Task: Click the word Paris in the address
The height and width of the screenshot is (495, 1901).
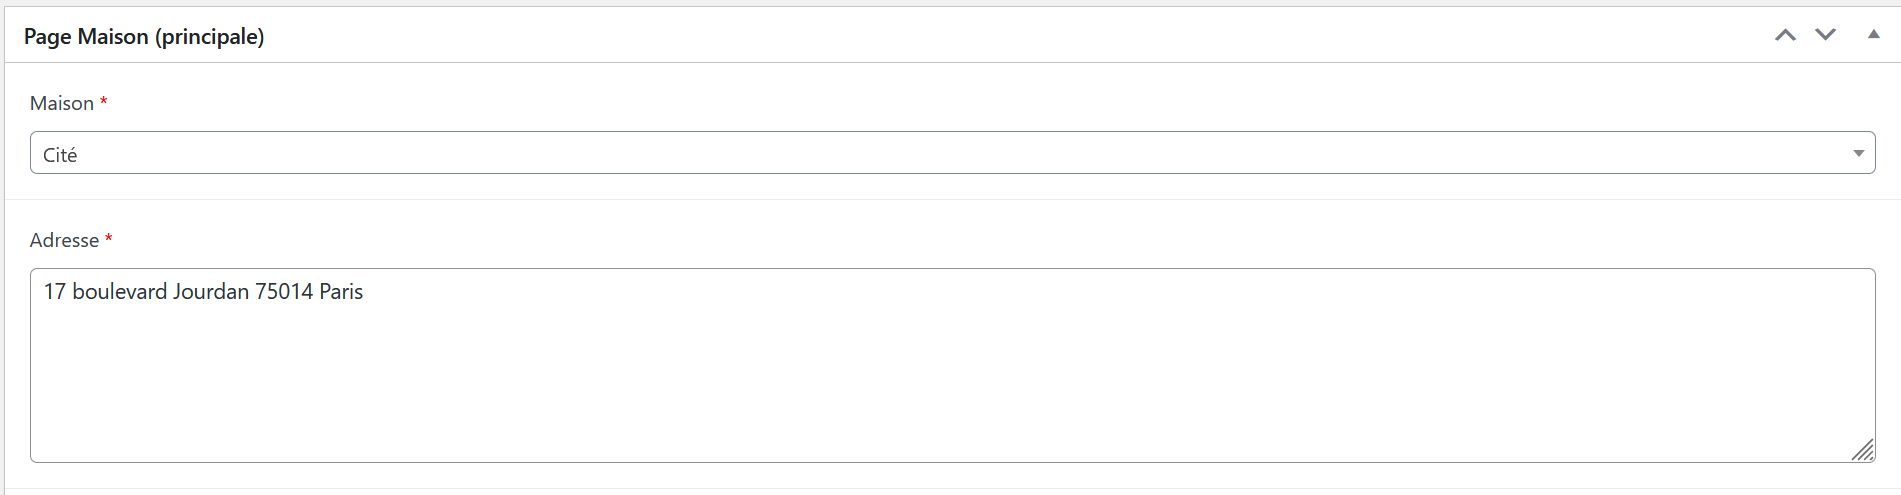Action: [x=341, y=292]
